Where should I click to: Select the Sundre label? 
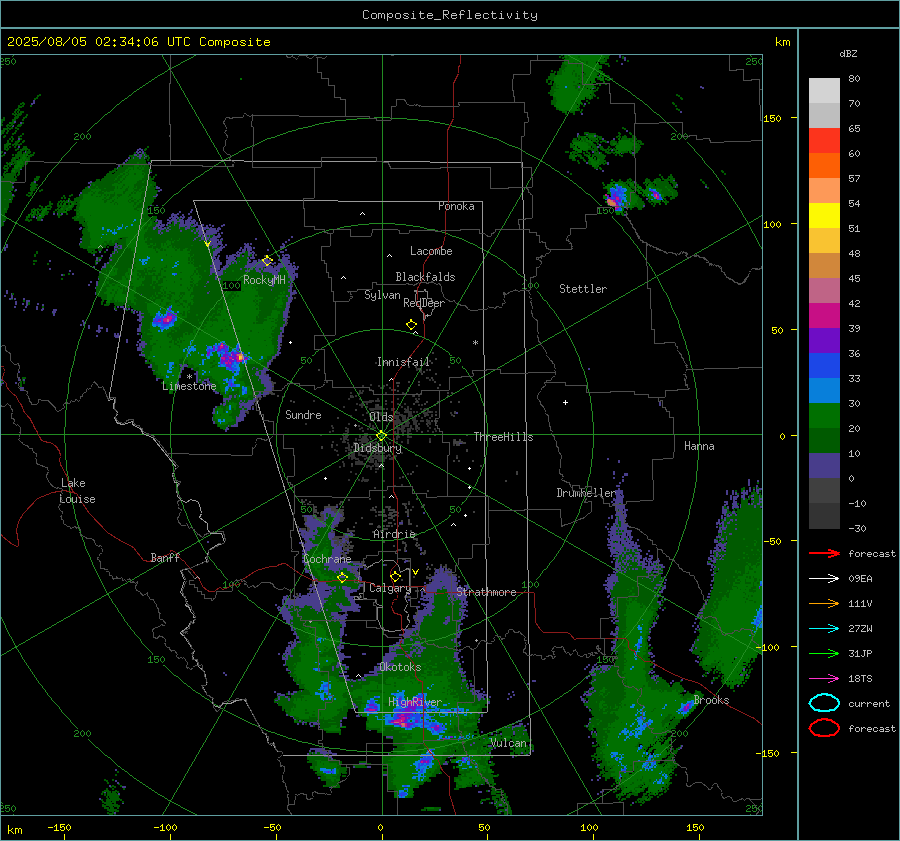303,415
